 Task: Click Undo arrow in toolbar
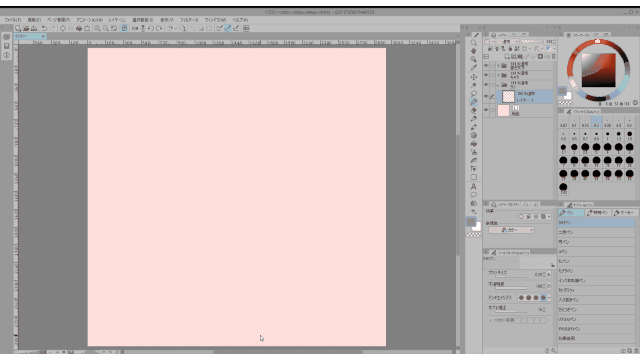point(44,28)
